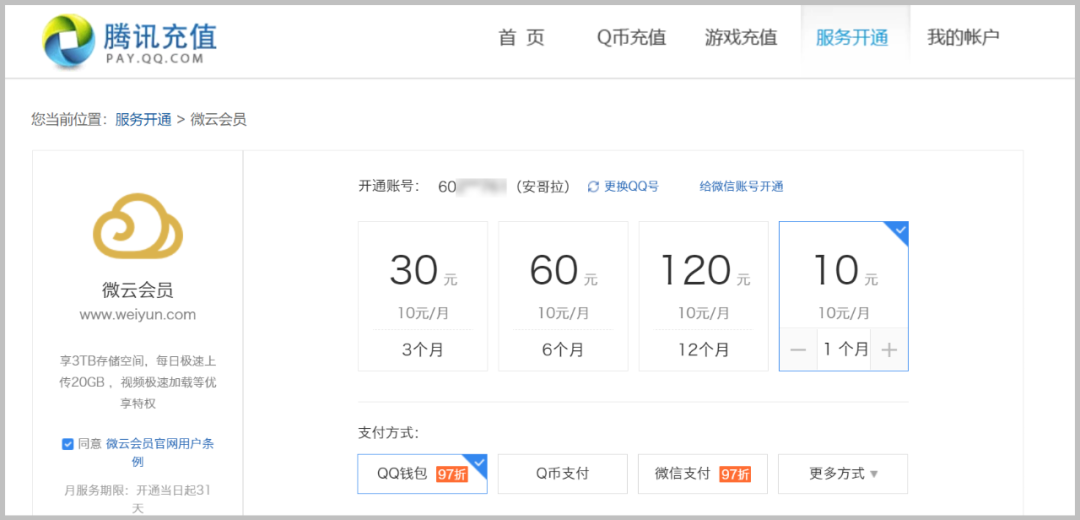Click the 给微信账号开通 link

741,187
